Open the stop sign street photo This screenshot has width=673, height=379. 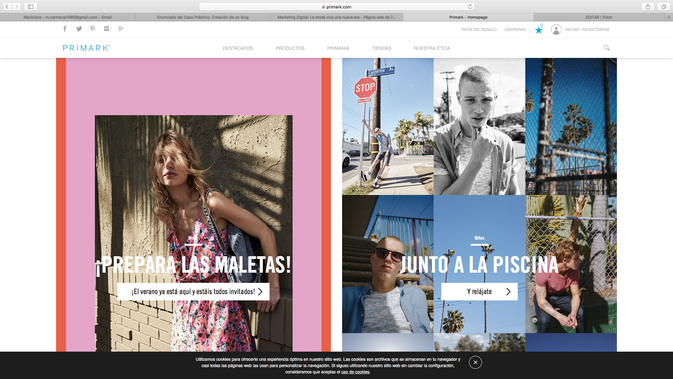[x=388, y=127]
